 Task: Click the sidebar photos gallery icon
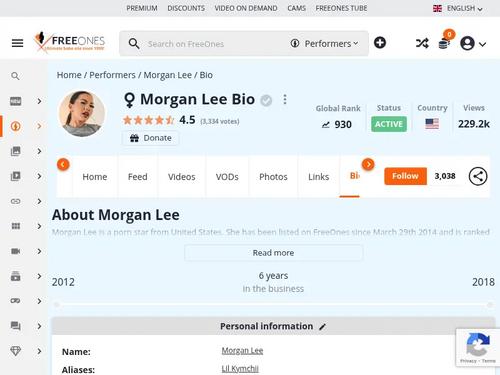16,151
